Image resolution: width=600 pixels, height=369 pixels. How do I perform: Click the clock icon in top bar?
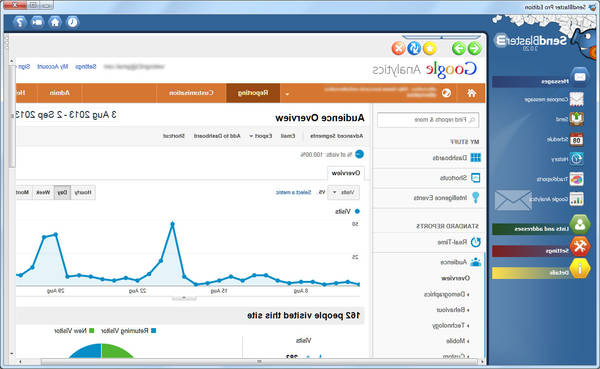coord(73,22)
